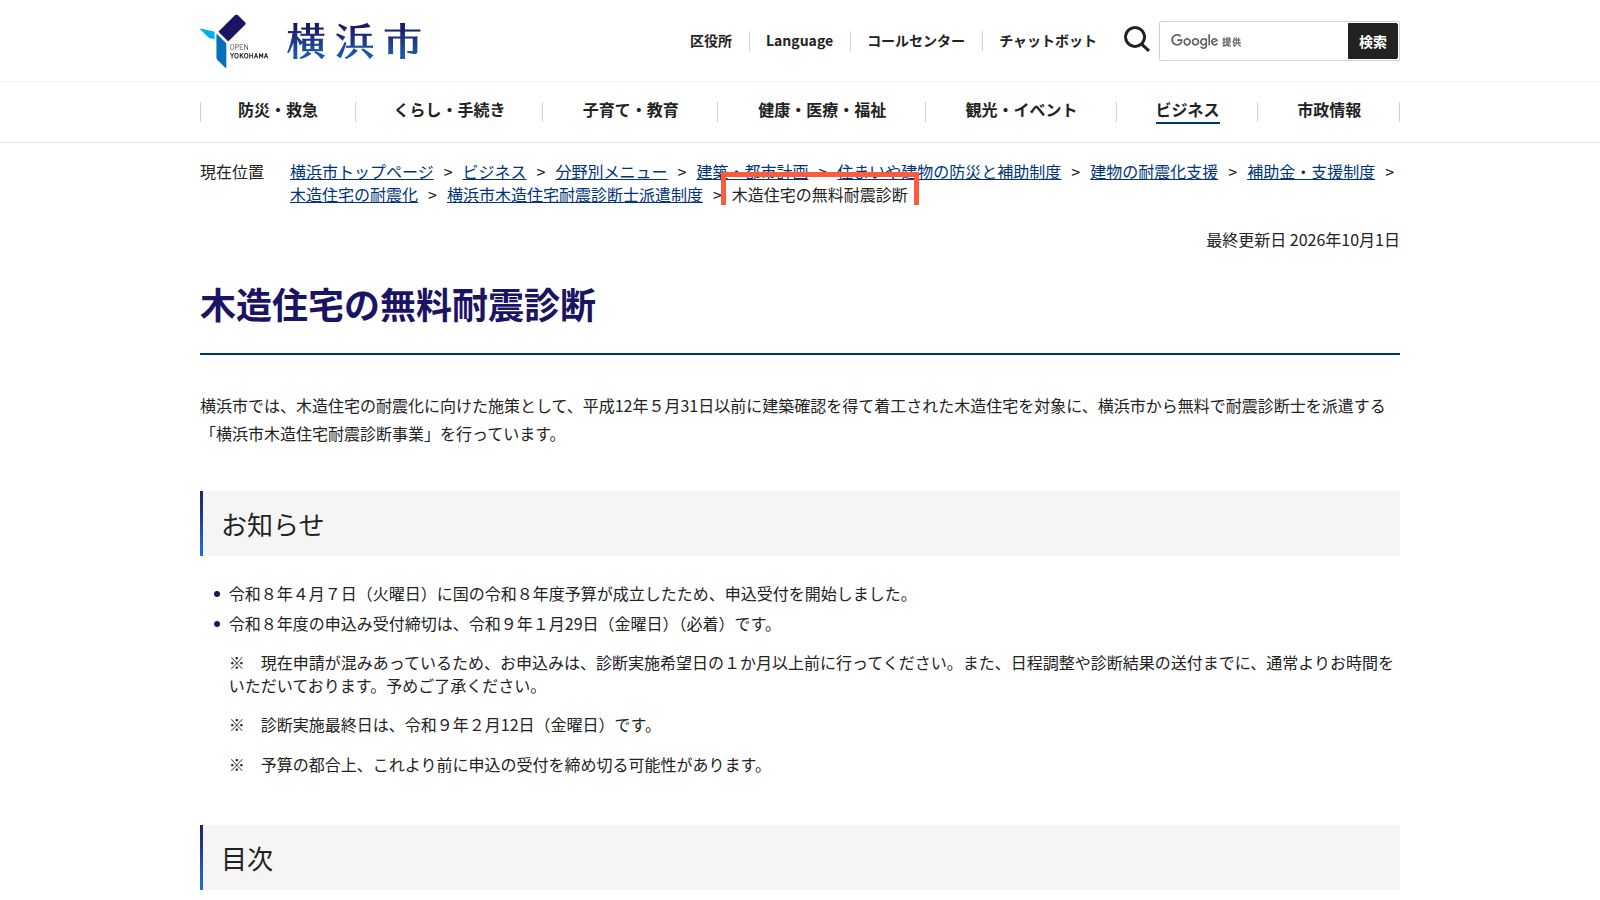Open the 市政情報 menu
This screenshot has height=900, width=1600.
click(1329, 111)
